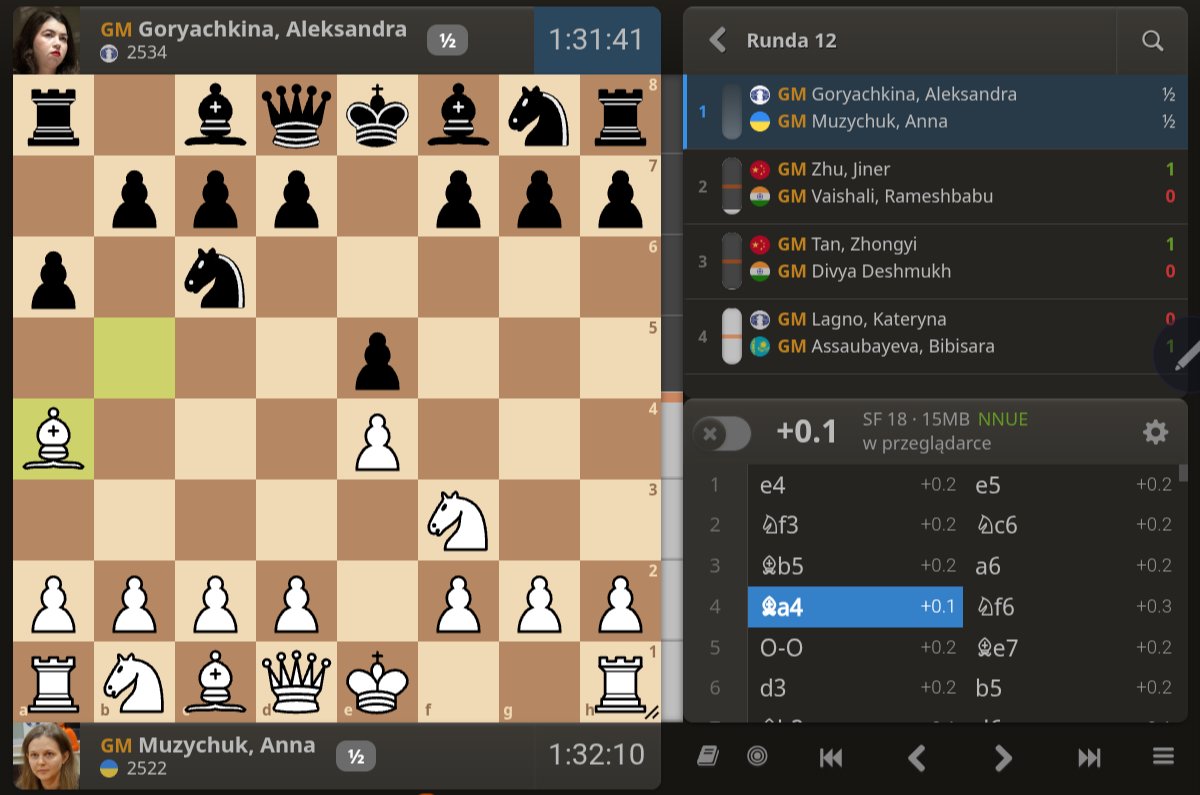Viewport: 1200px width, 795px height.
Task: Click white's move d3 in move list
Action: (855, 688)
